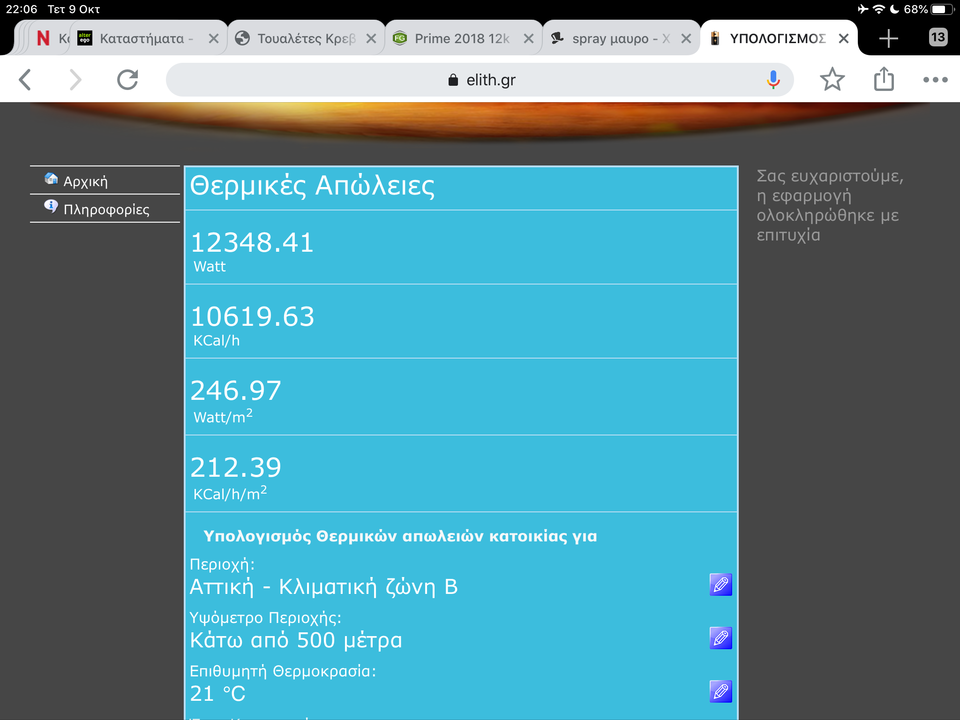960x720 pixels.
Task: Open the browser three-dots menu
Action: (x=935, y=80)
